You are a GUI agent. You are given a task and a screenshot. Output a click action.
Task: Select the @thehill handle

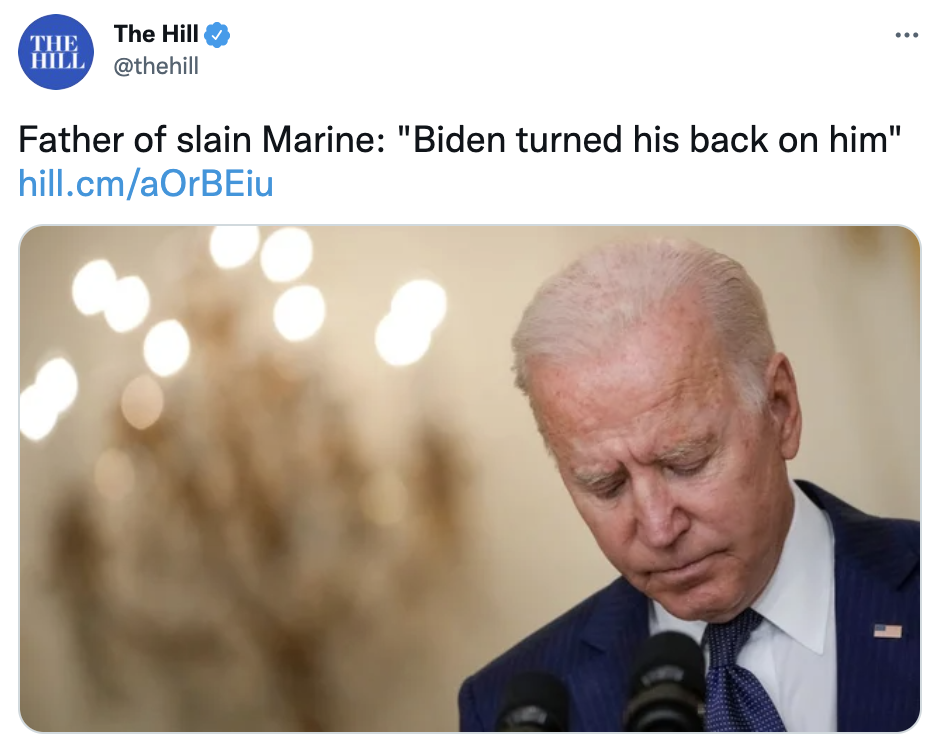[x=156, y=66]
